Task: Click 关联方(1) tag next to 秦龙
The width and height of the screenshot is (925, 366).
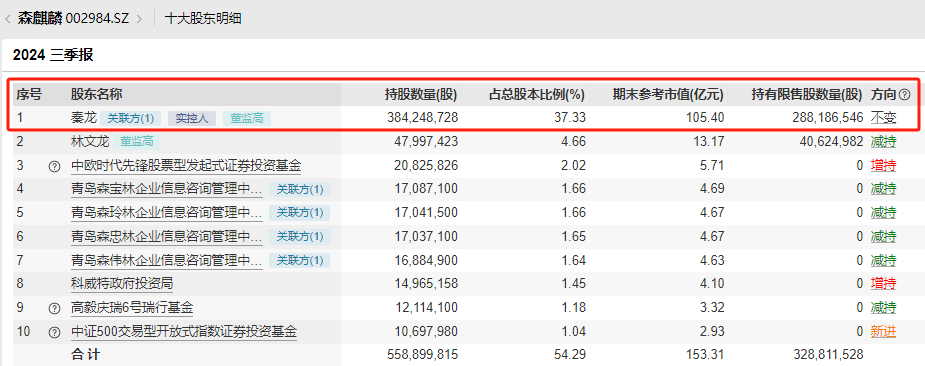Action: 130,118
